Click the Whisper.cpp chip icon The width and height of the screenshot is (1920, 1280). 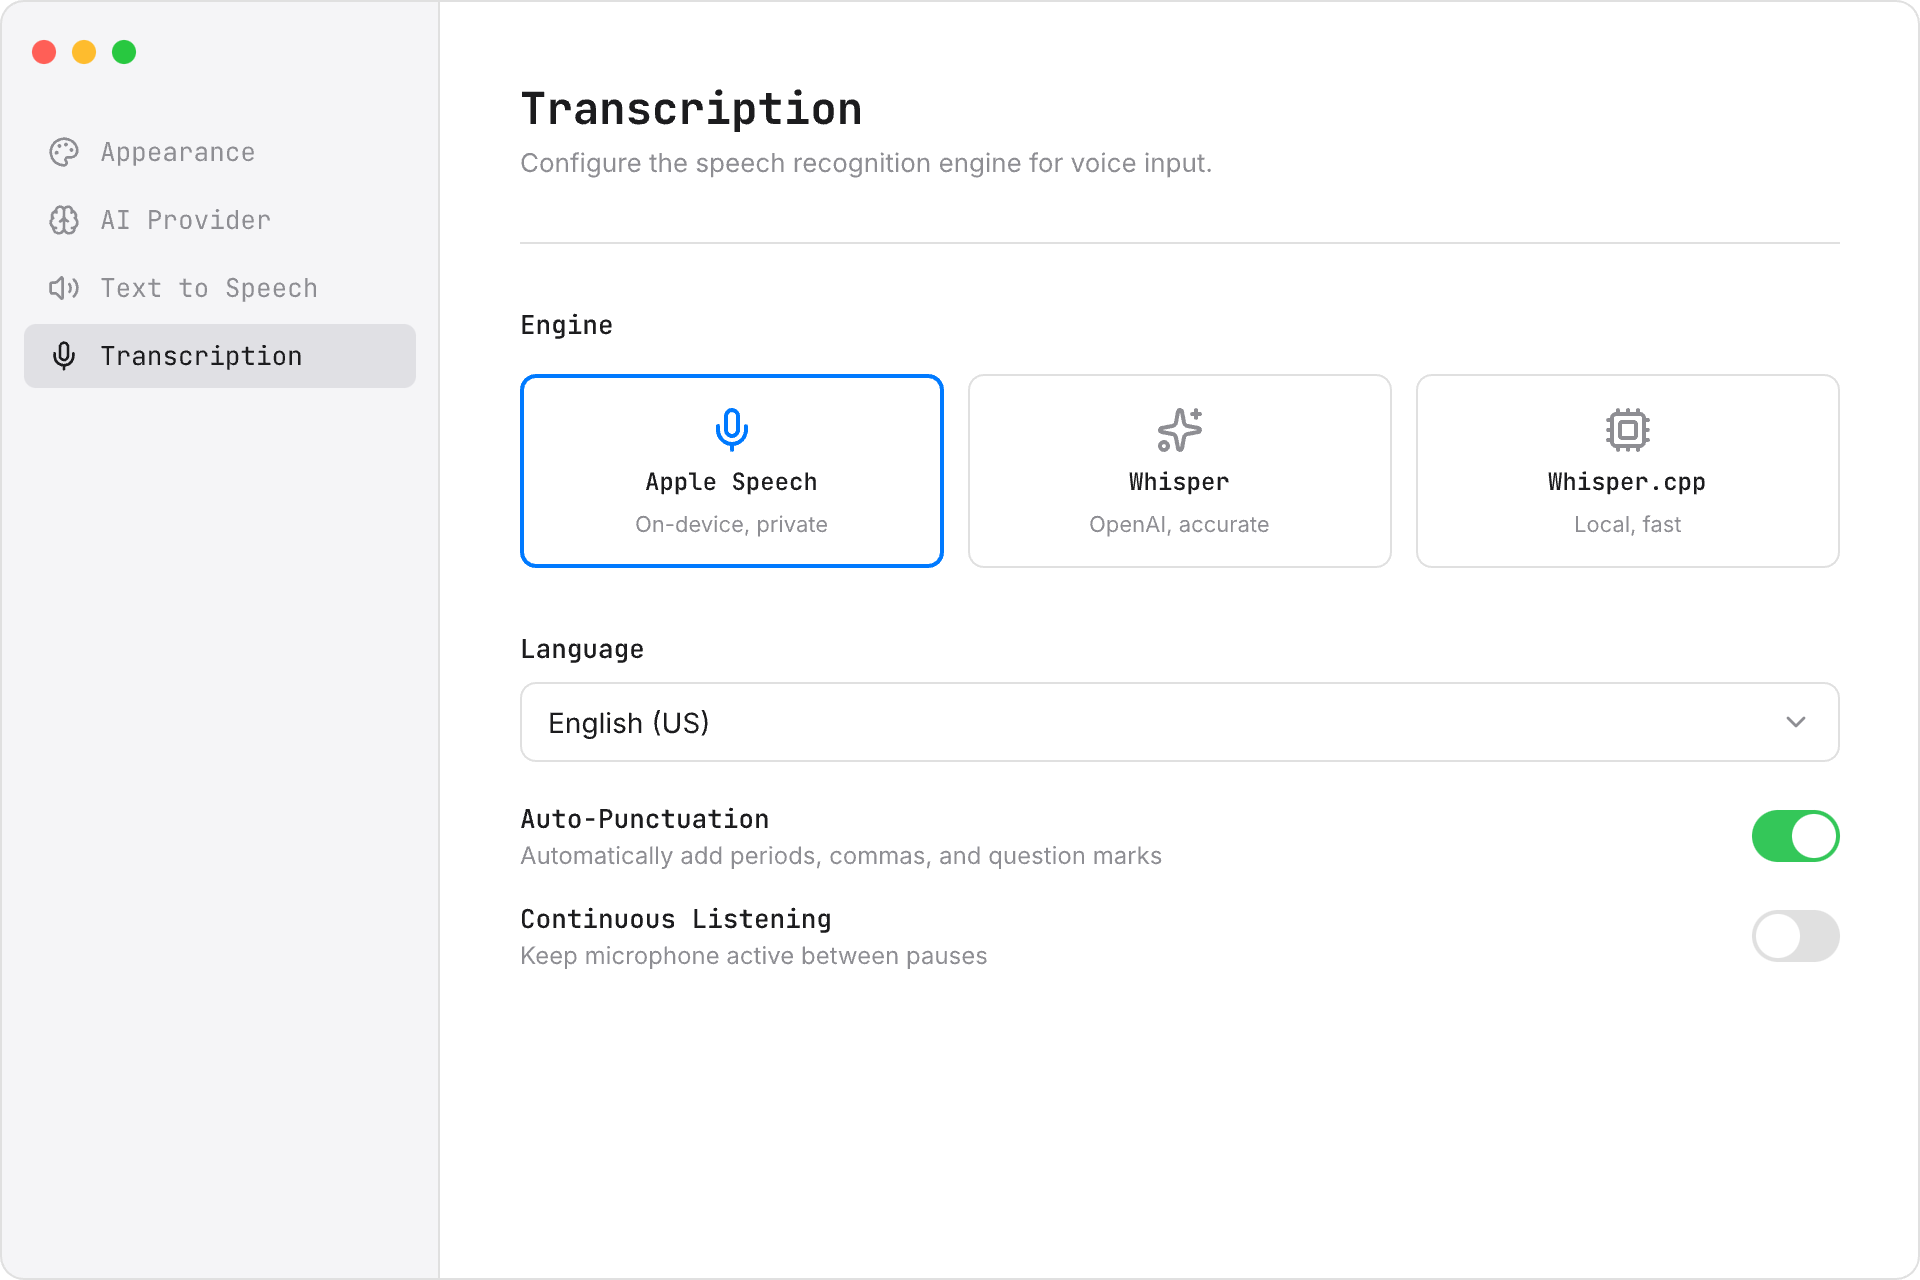[x=1628, y=430]
